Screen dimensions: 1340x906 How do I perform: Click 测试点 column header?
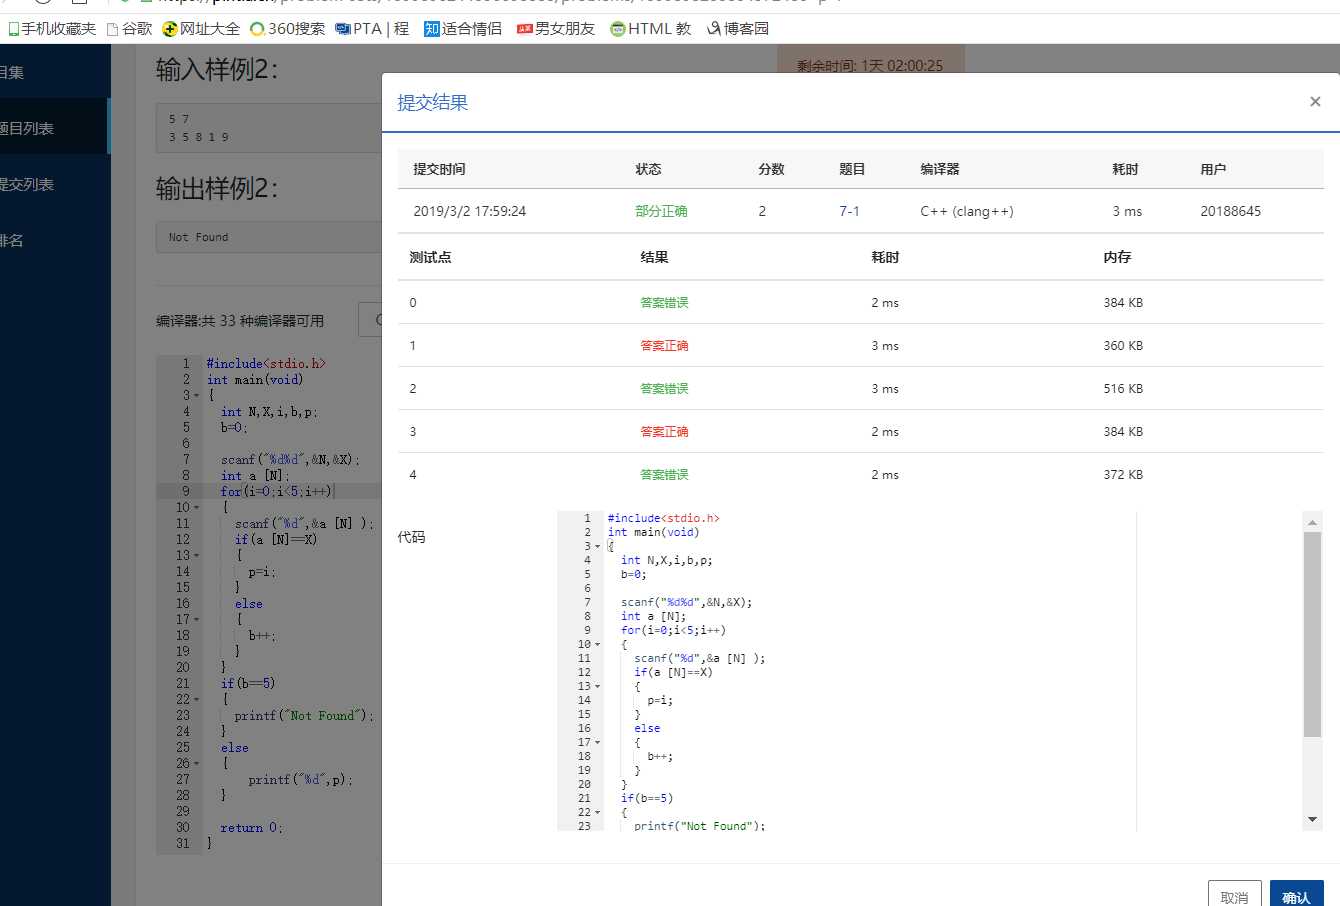point(430,257)
